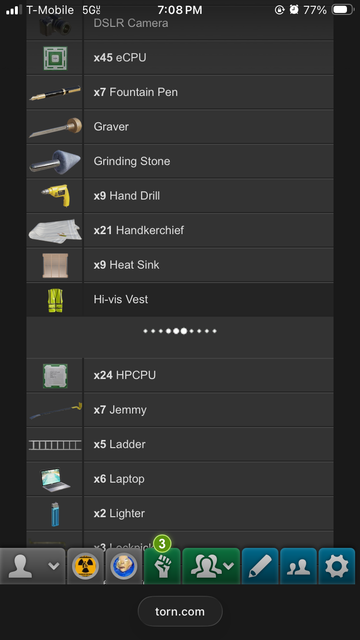Tap the HPCPU item icon
This screenshot has width=360, height=640.
(x=55, y=376)
